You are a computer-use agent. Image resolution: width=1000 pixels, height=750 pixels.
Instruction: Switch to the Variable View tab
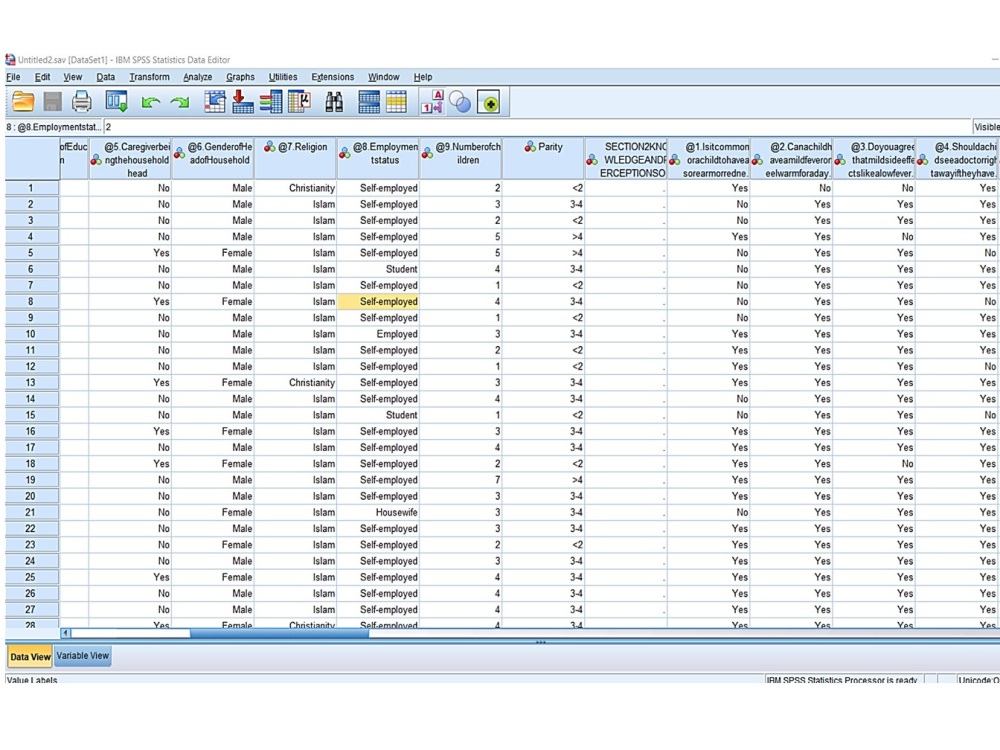tap(83, 656)
